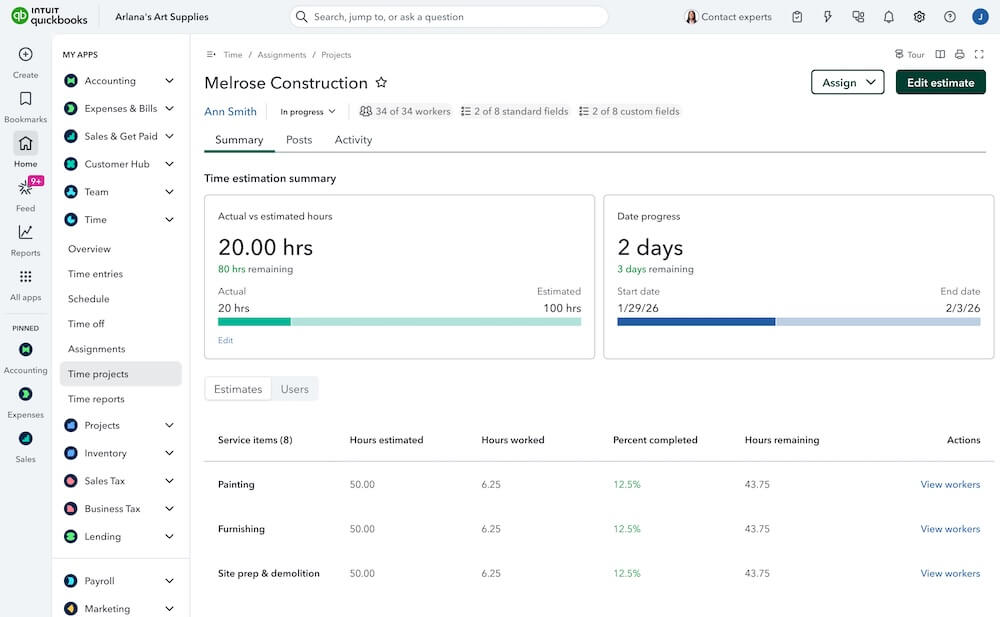Click the split view panel icon
Viewport: 1000px width, 617px height.
pos(940,55)
